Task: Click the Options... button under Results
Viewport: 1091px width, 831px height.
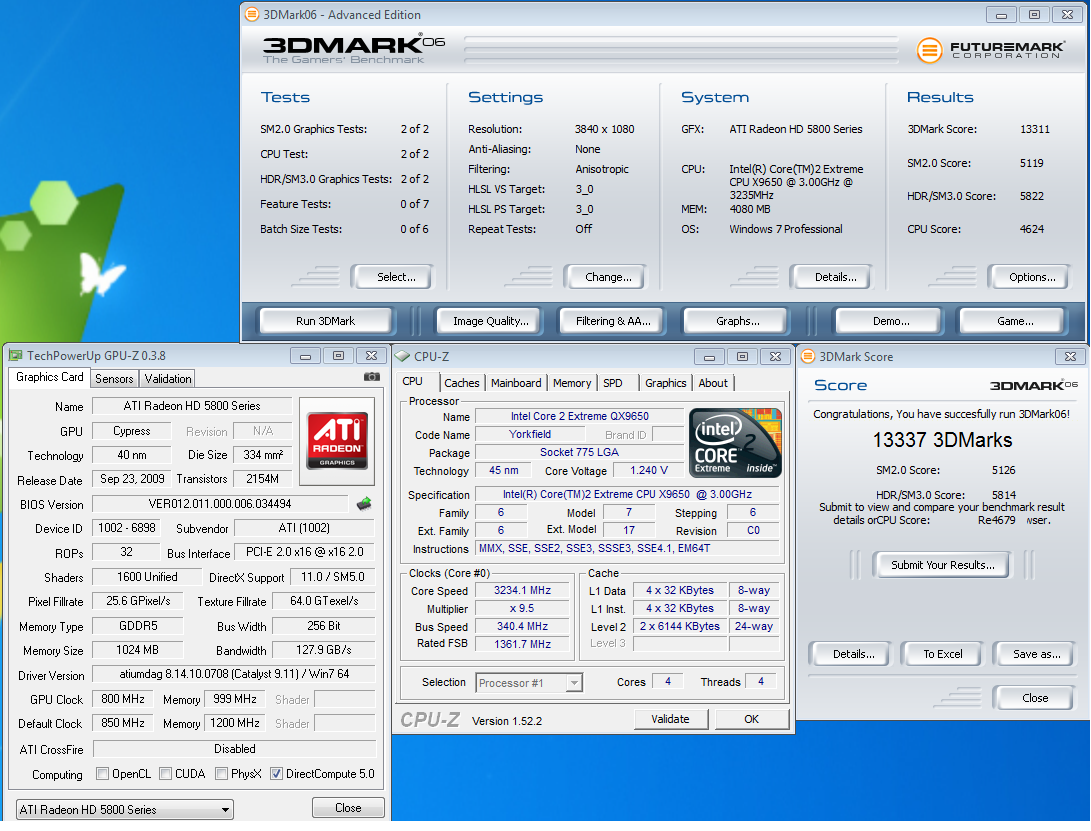Action: [x=1032, y=277]
